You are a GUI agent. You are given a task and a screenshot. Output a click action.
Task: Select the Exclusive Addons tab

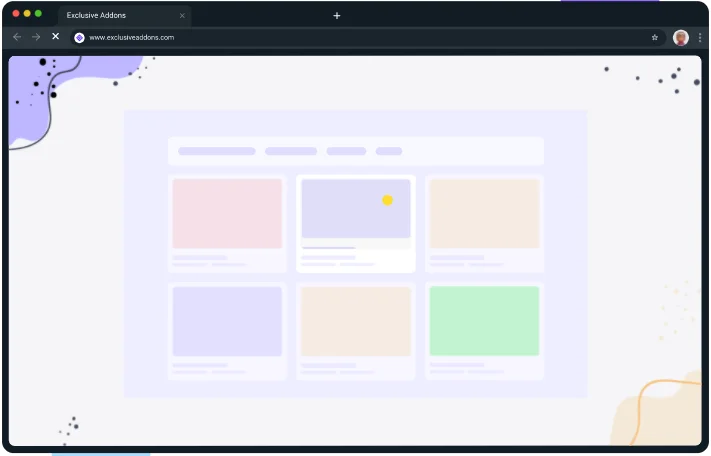coord(124,15)
